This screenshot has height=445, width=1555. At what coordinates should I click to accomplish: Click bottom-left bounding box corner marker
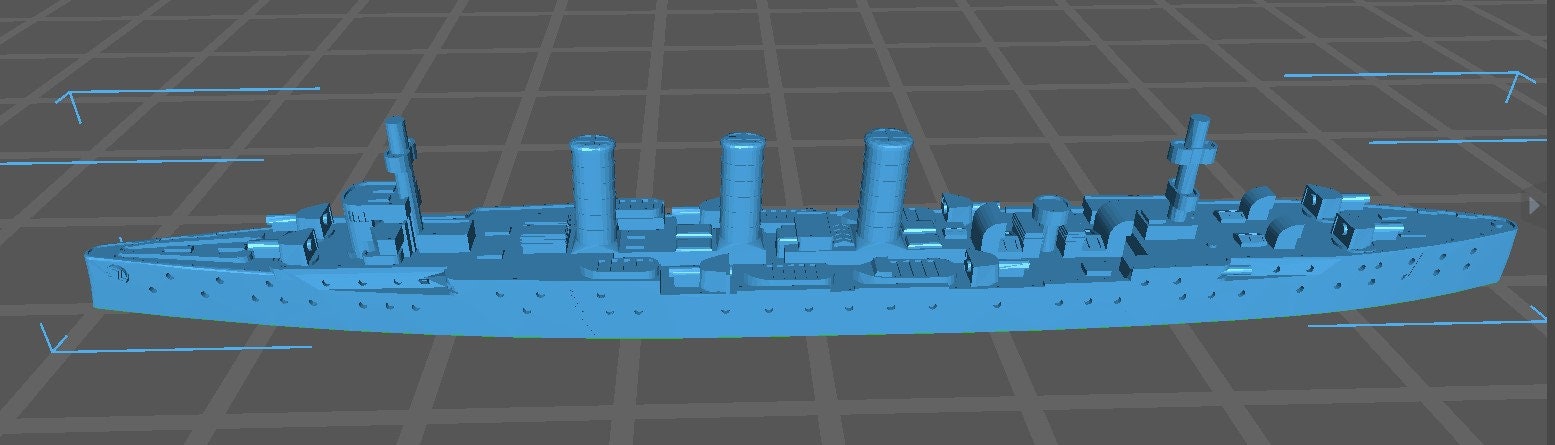pyautogui.click(x=50, y=340)
